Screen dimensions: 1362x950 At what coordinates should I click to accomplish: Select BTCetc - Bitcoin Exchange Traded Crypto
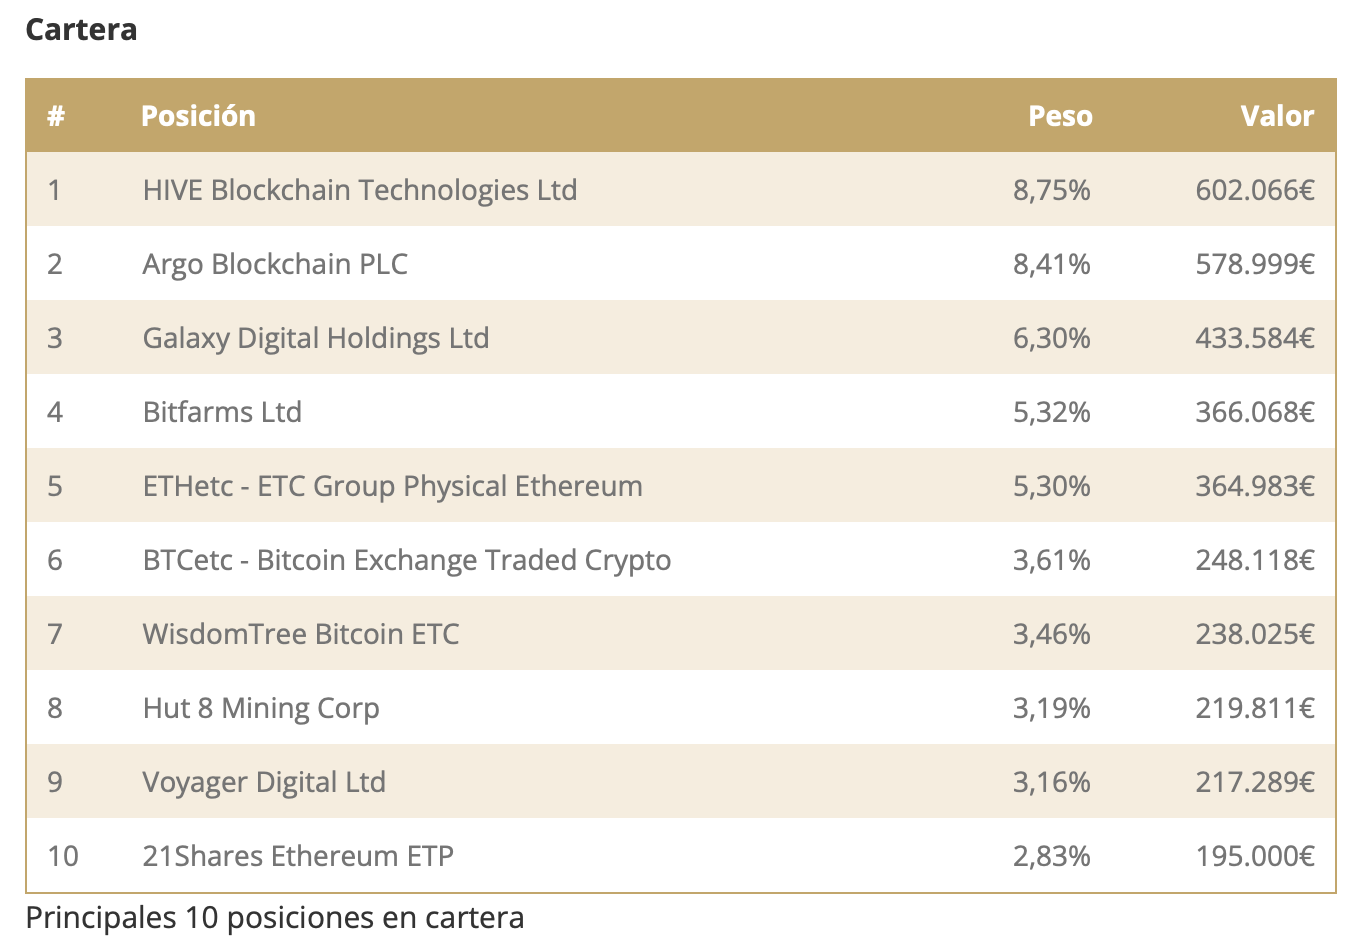tap(406, 560)
